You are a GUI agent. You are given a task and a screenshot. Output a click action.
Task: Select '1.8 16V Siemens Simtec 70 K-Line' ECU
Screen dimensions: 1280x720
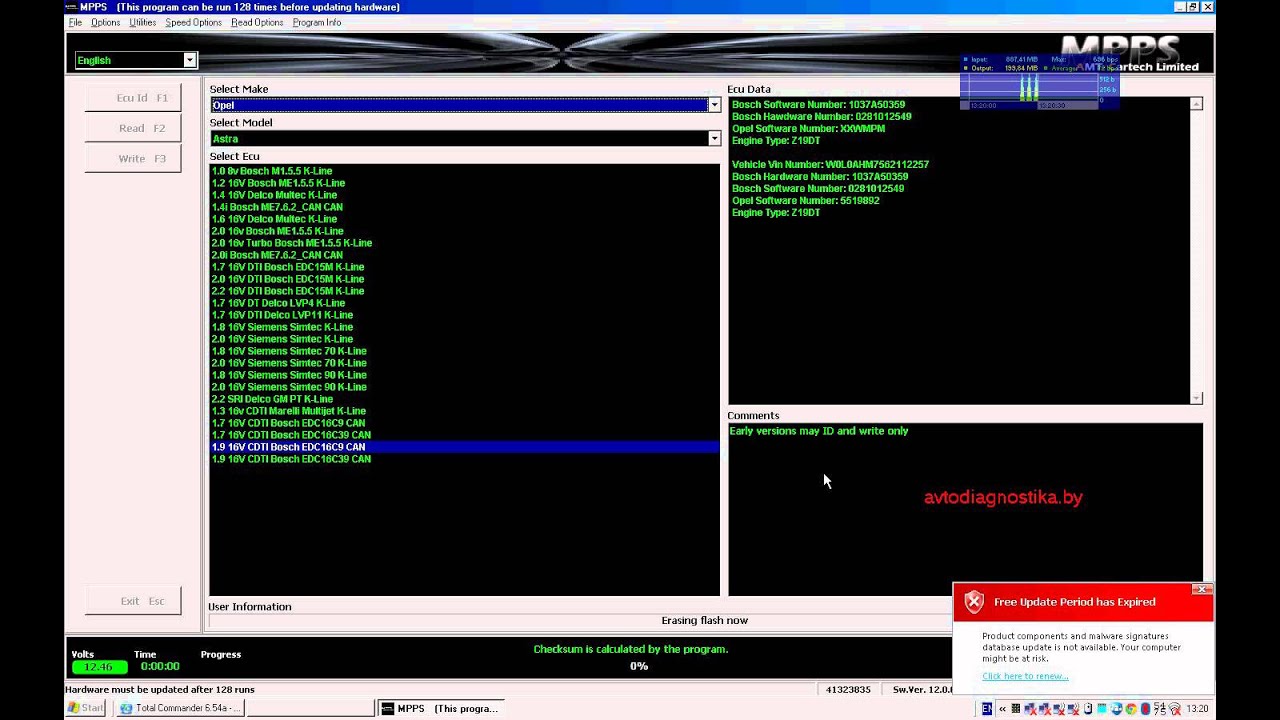click(x=289, y=351)
